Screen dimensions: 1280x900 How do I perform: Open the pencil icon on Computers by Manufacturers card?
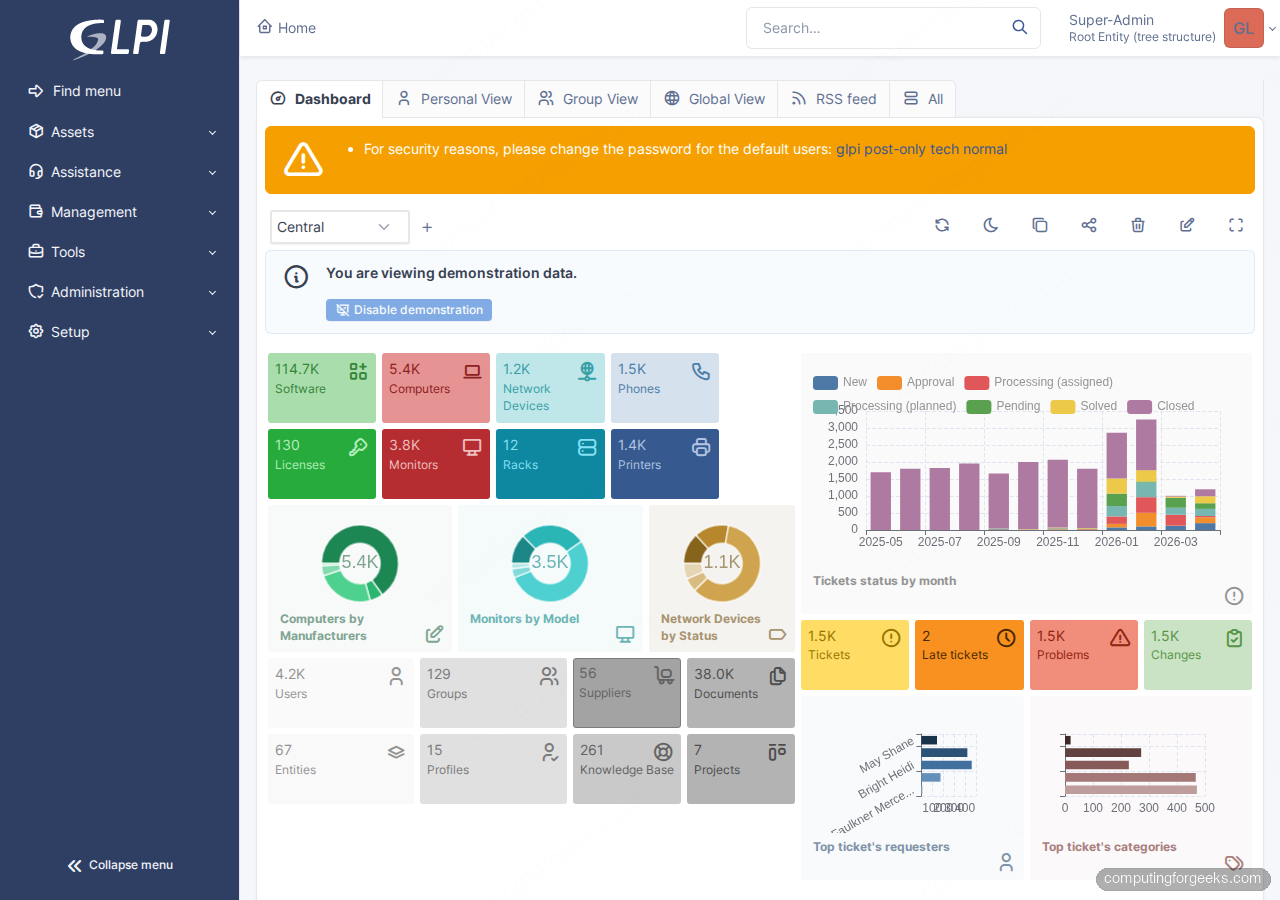pyautogui.click(x=434, y=634)
